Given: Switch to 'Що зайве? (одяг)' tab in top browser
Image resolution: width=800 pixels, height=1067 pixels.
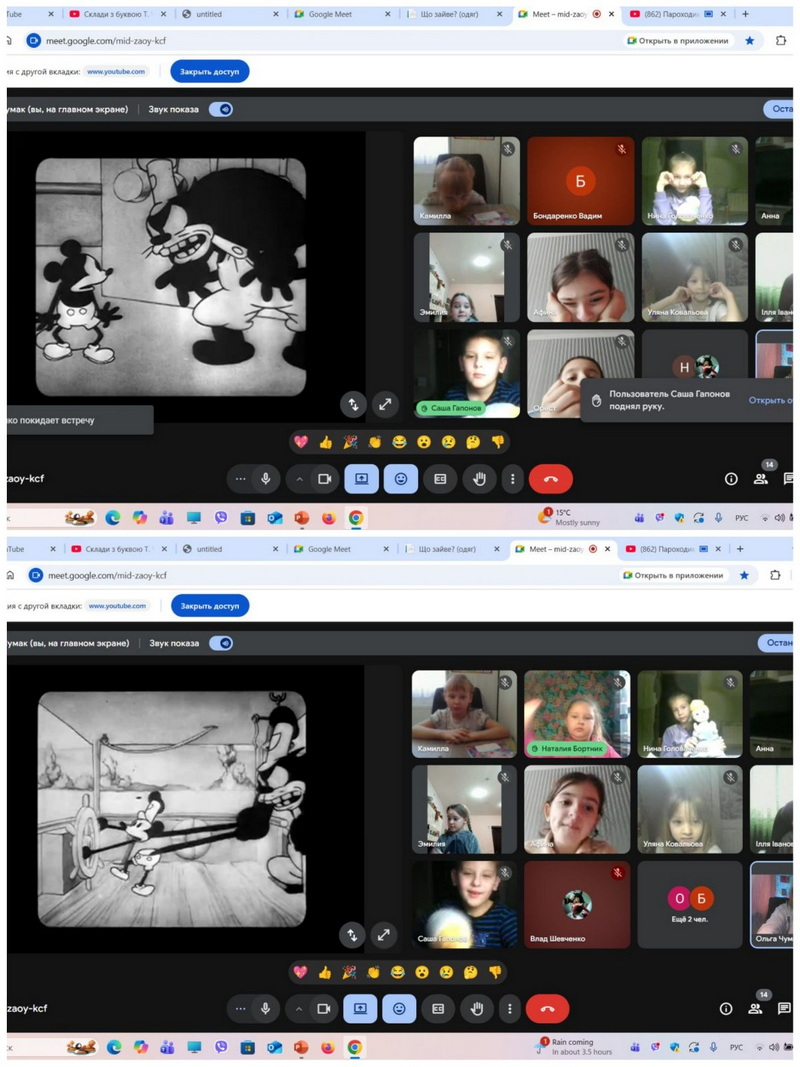Looking at the screenshot, I should click(x=450, y=15).
